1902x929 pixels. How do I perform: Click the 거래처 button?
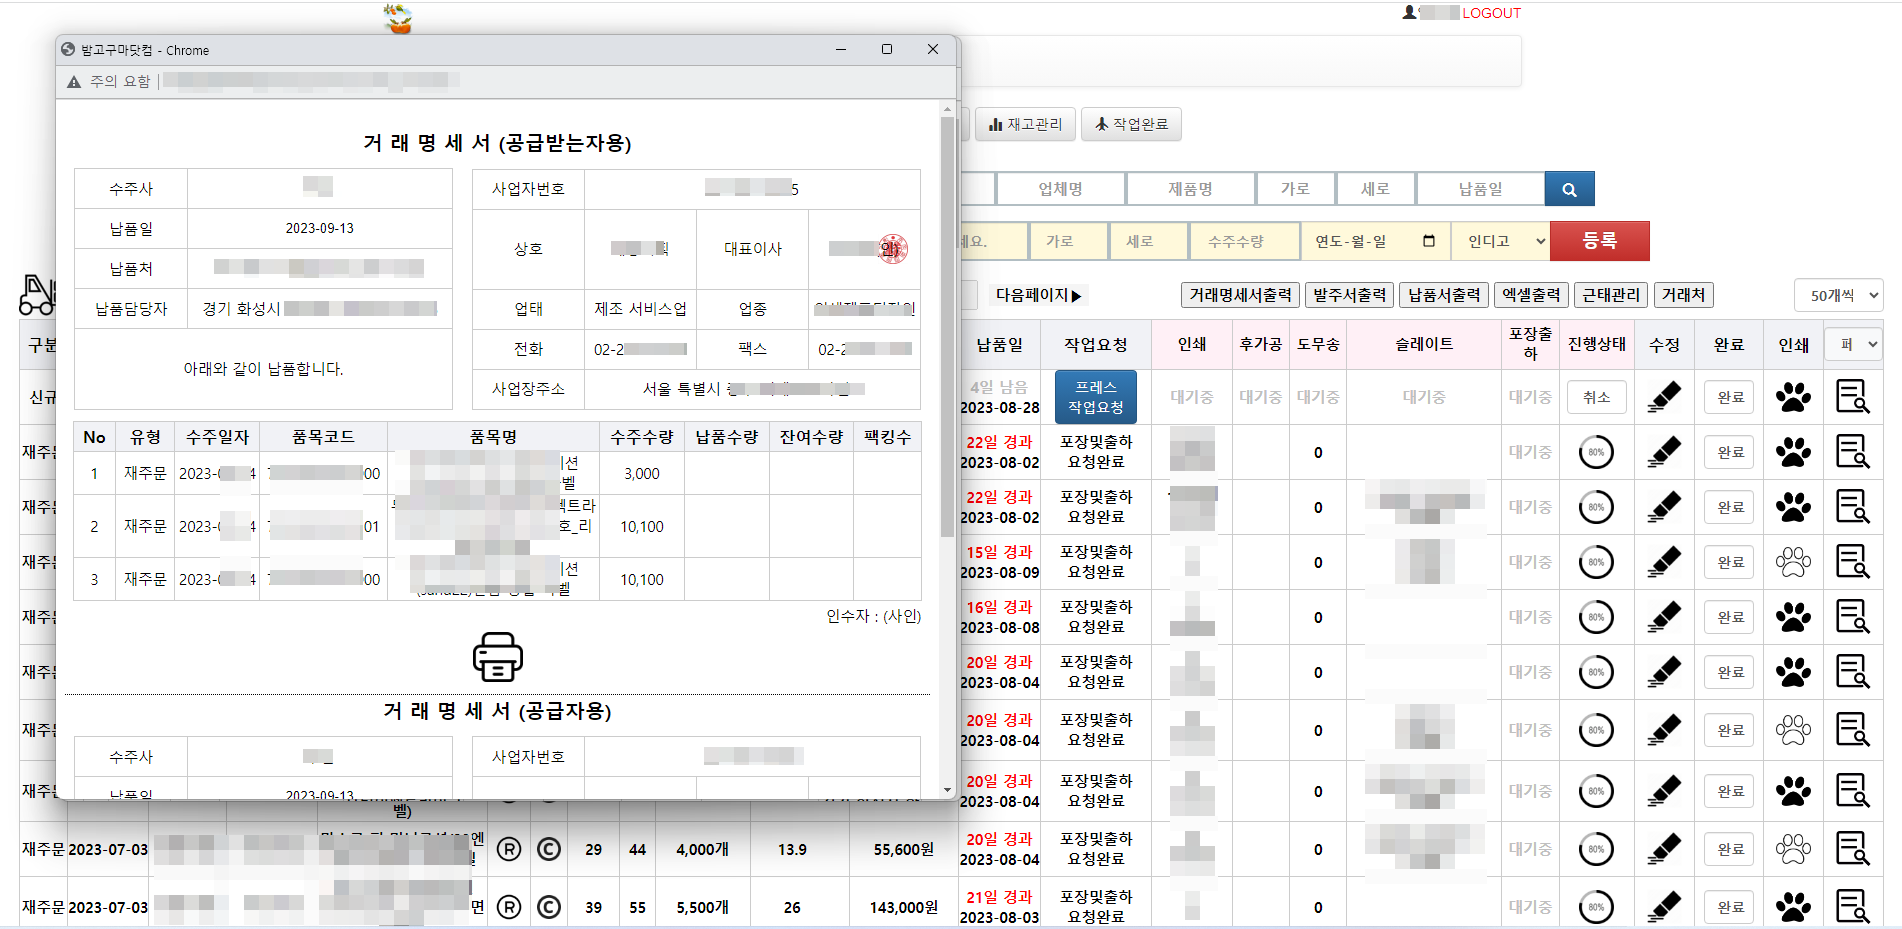click(x=1683, y=295)
